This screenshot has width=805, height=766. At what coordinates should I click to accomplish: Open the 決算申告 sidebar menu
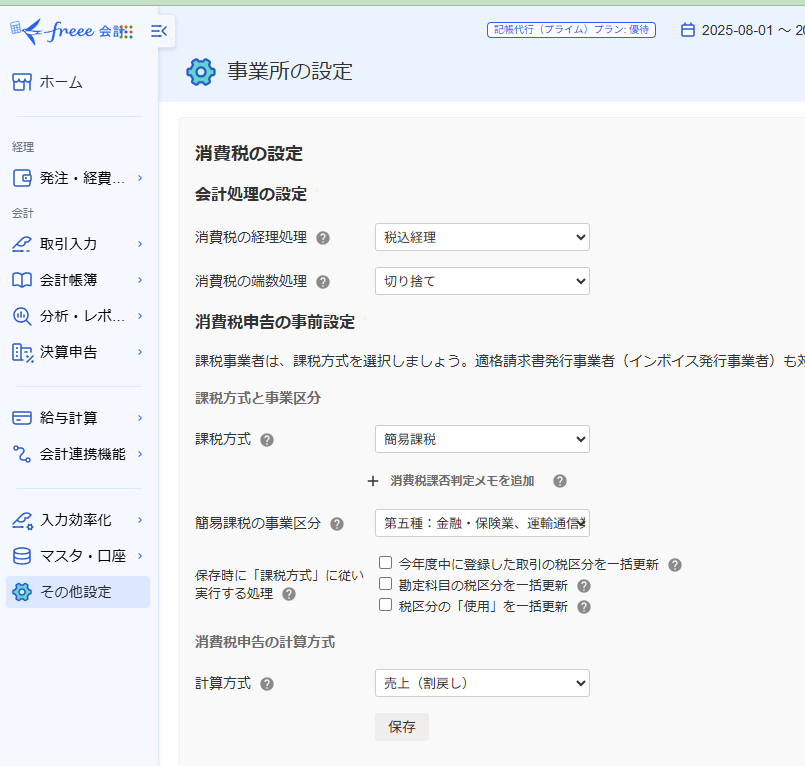78,352
